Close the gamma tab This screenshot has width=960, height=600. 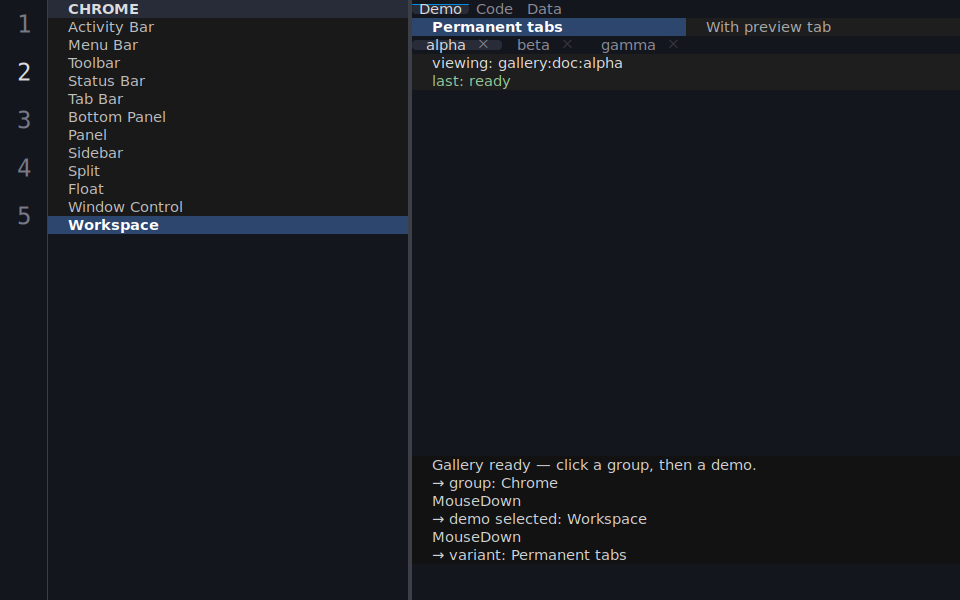click(x=673, y=45)
